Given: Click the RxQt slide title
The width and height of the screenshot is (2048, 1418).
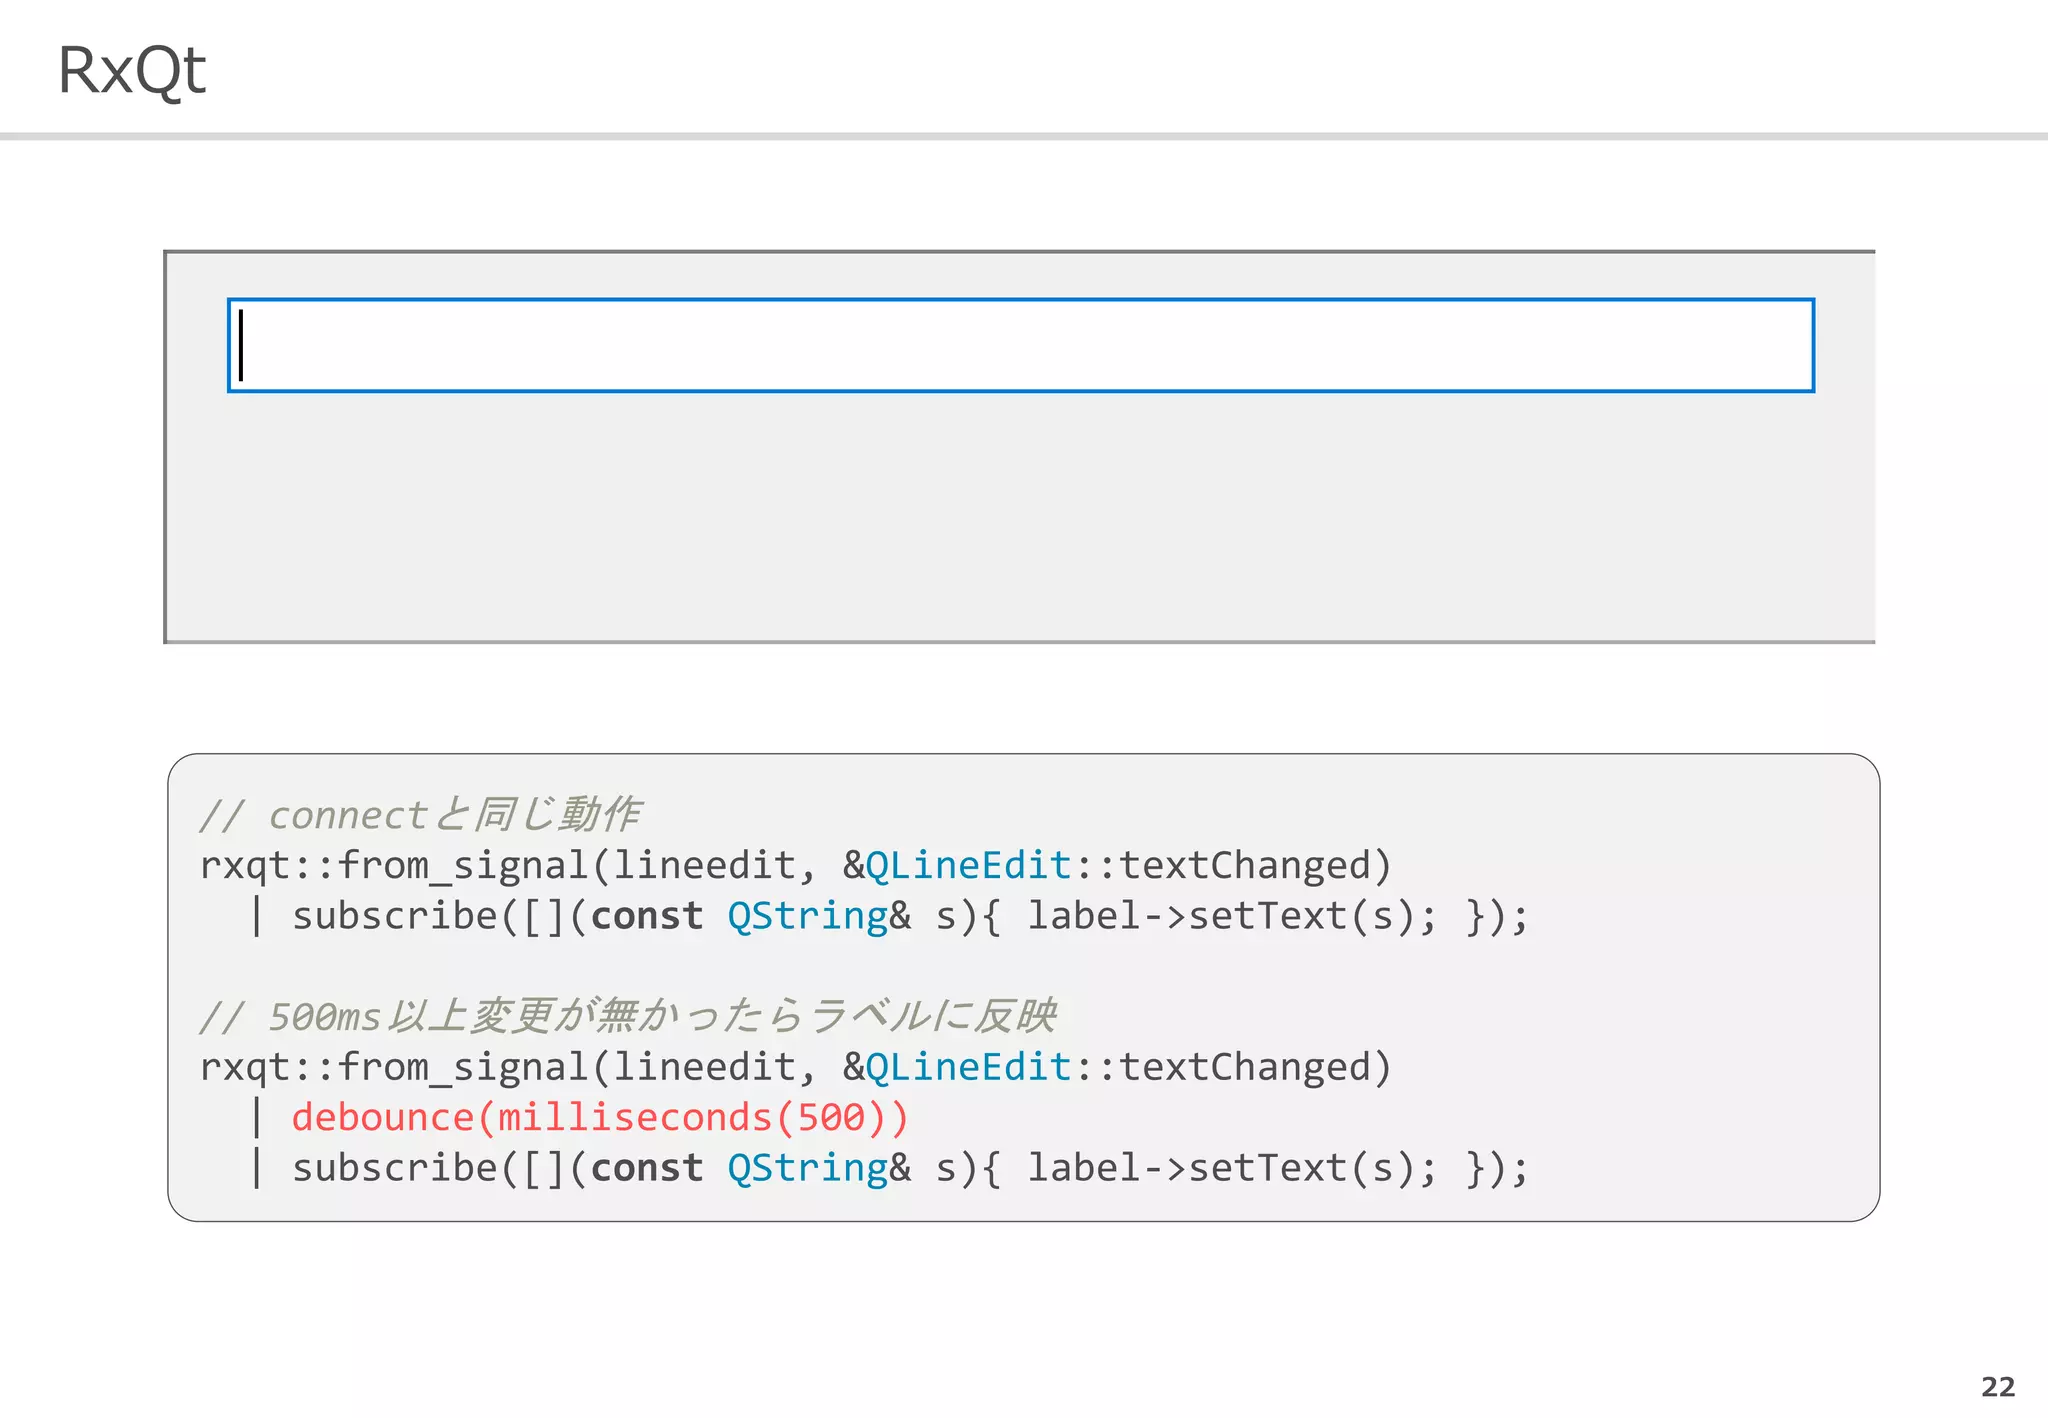Looking at the screenshot, I should [x=131, y=70].
